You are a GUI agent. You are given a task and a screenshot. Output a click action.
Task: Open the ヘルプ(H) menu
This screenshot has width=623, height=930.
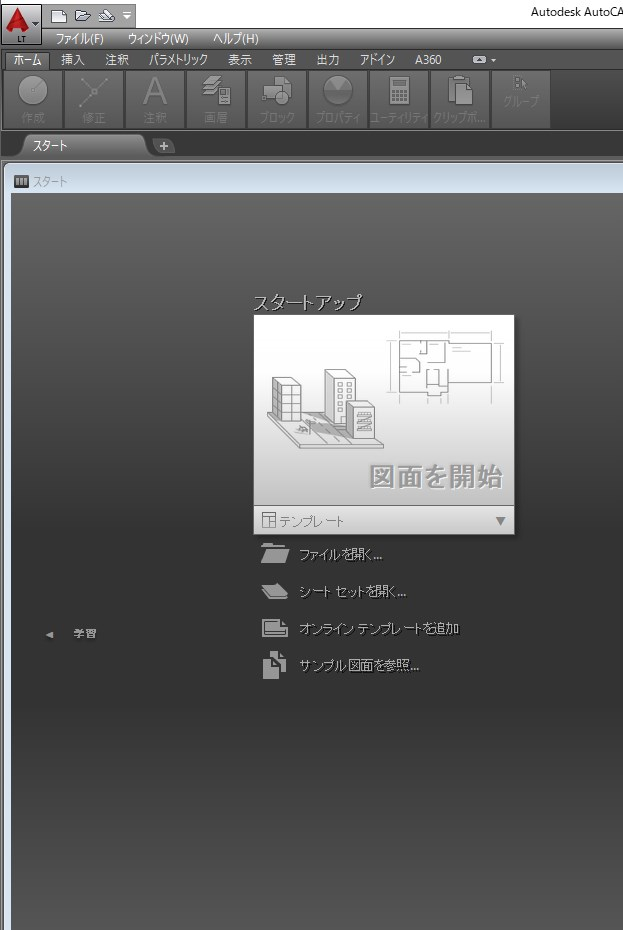pyautogui.click(x=235, y=39)
